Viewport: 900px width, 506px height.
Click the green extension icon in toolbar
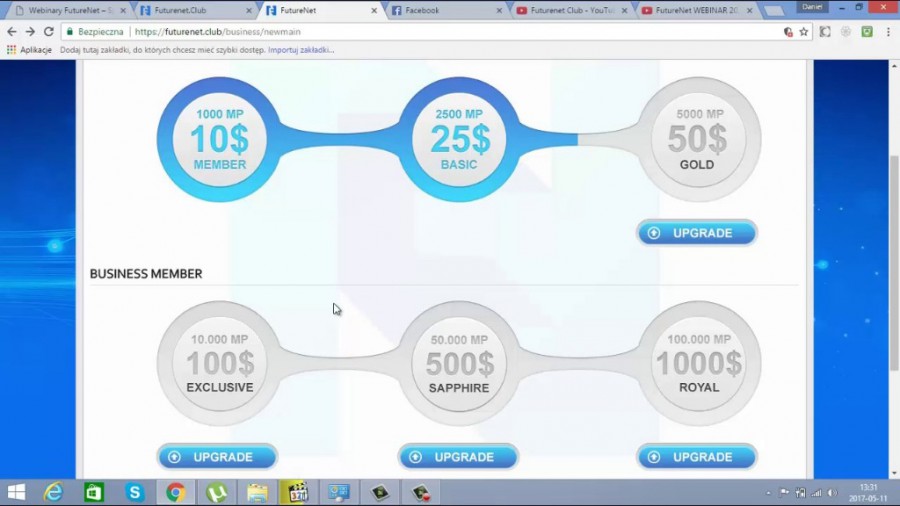(867, 32)
